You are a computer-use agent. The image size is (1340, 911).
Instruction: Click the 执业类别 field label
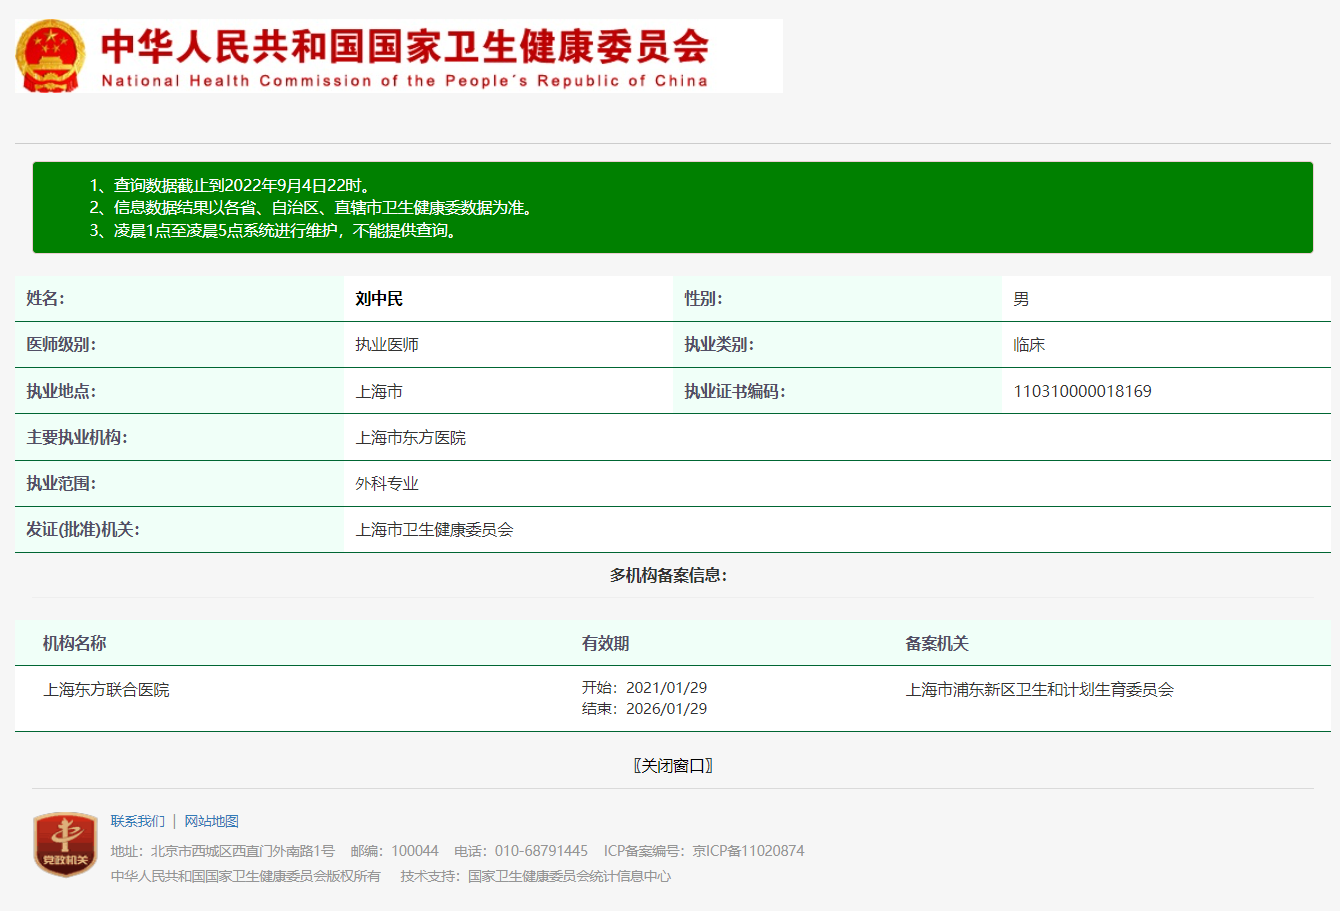pos(719,345)
